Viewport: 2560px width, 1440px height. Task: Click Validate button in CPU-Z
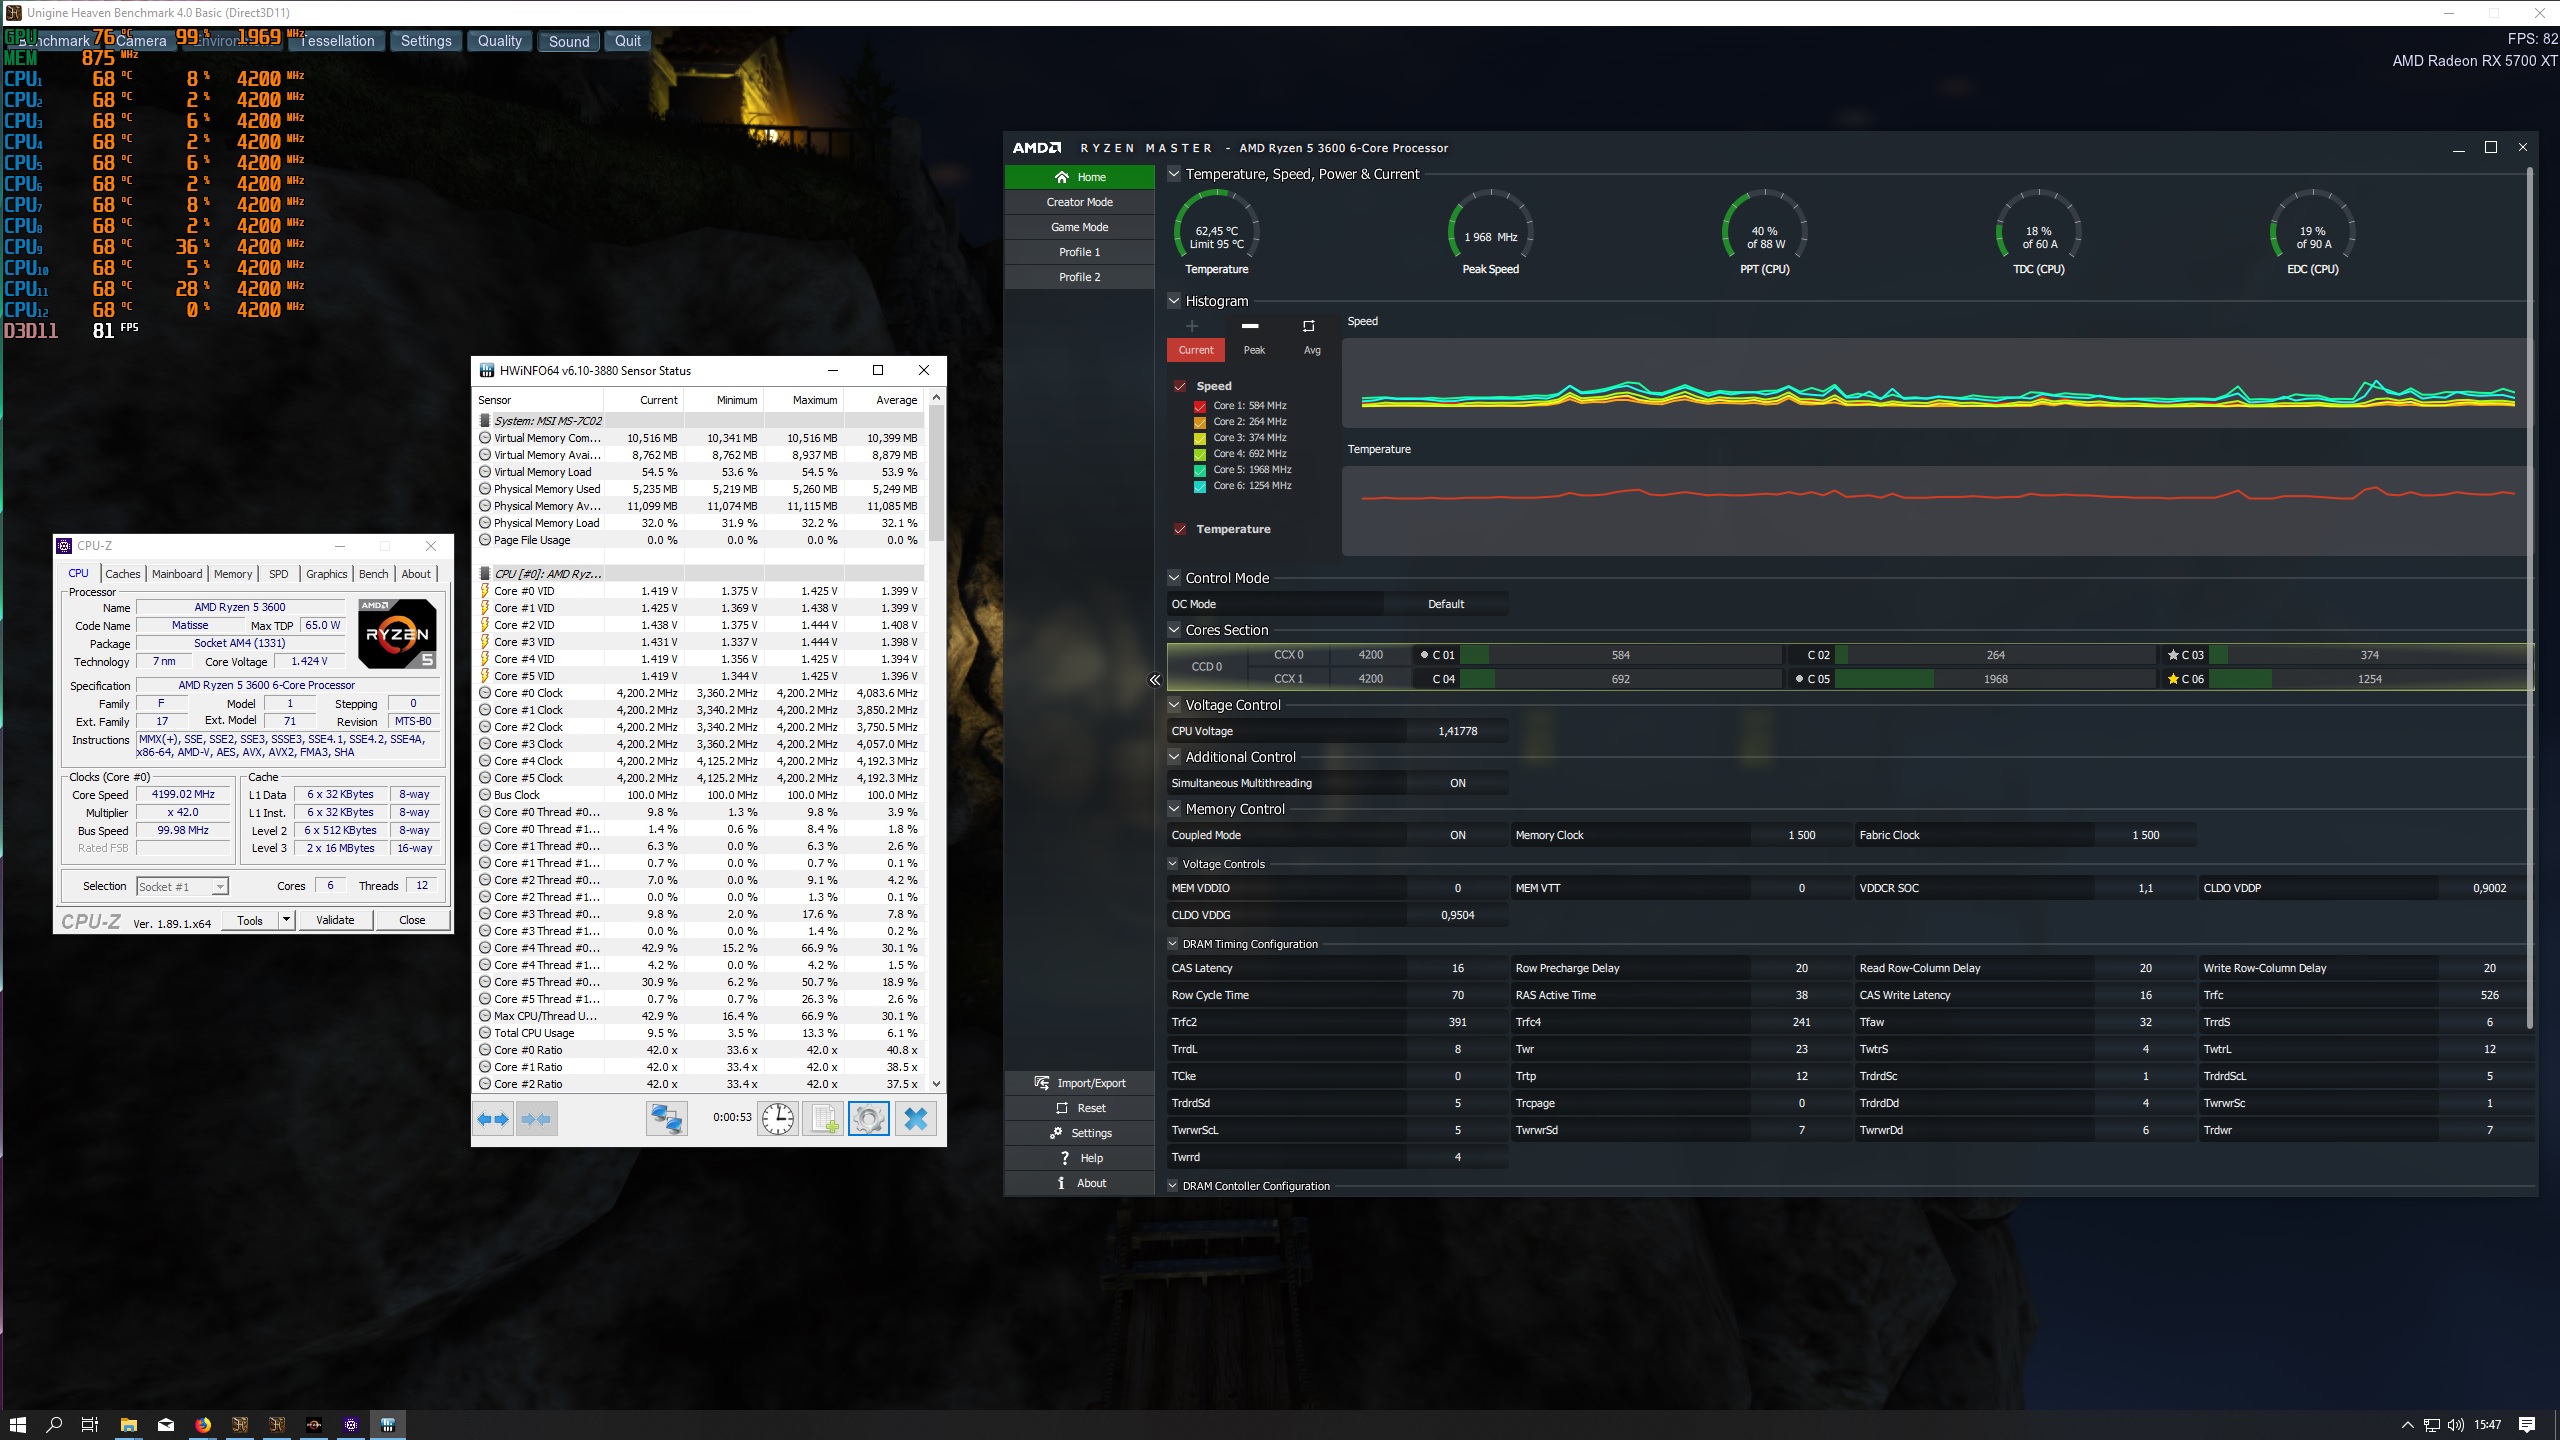(x=335, y=920)
